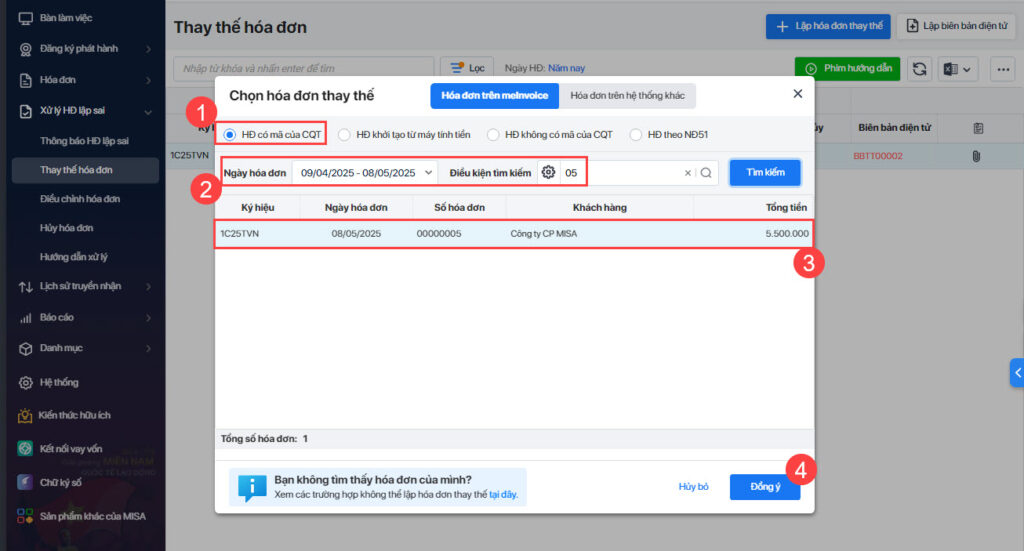
Task: Click the tại đây help link
Action: coord(503,495)
